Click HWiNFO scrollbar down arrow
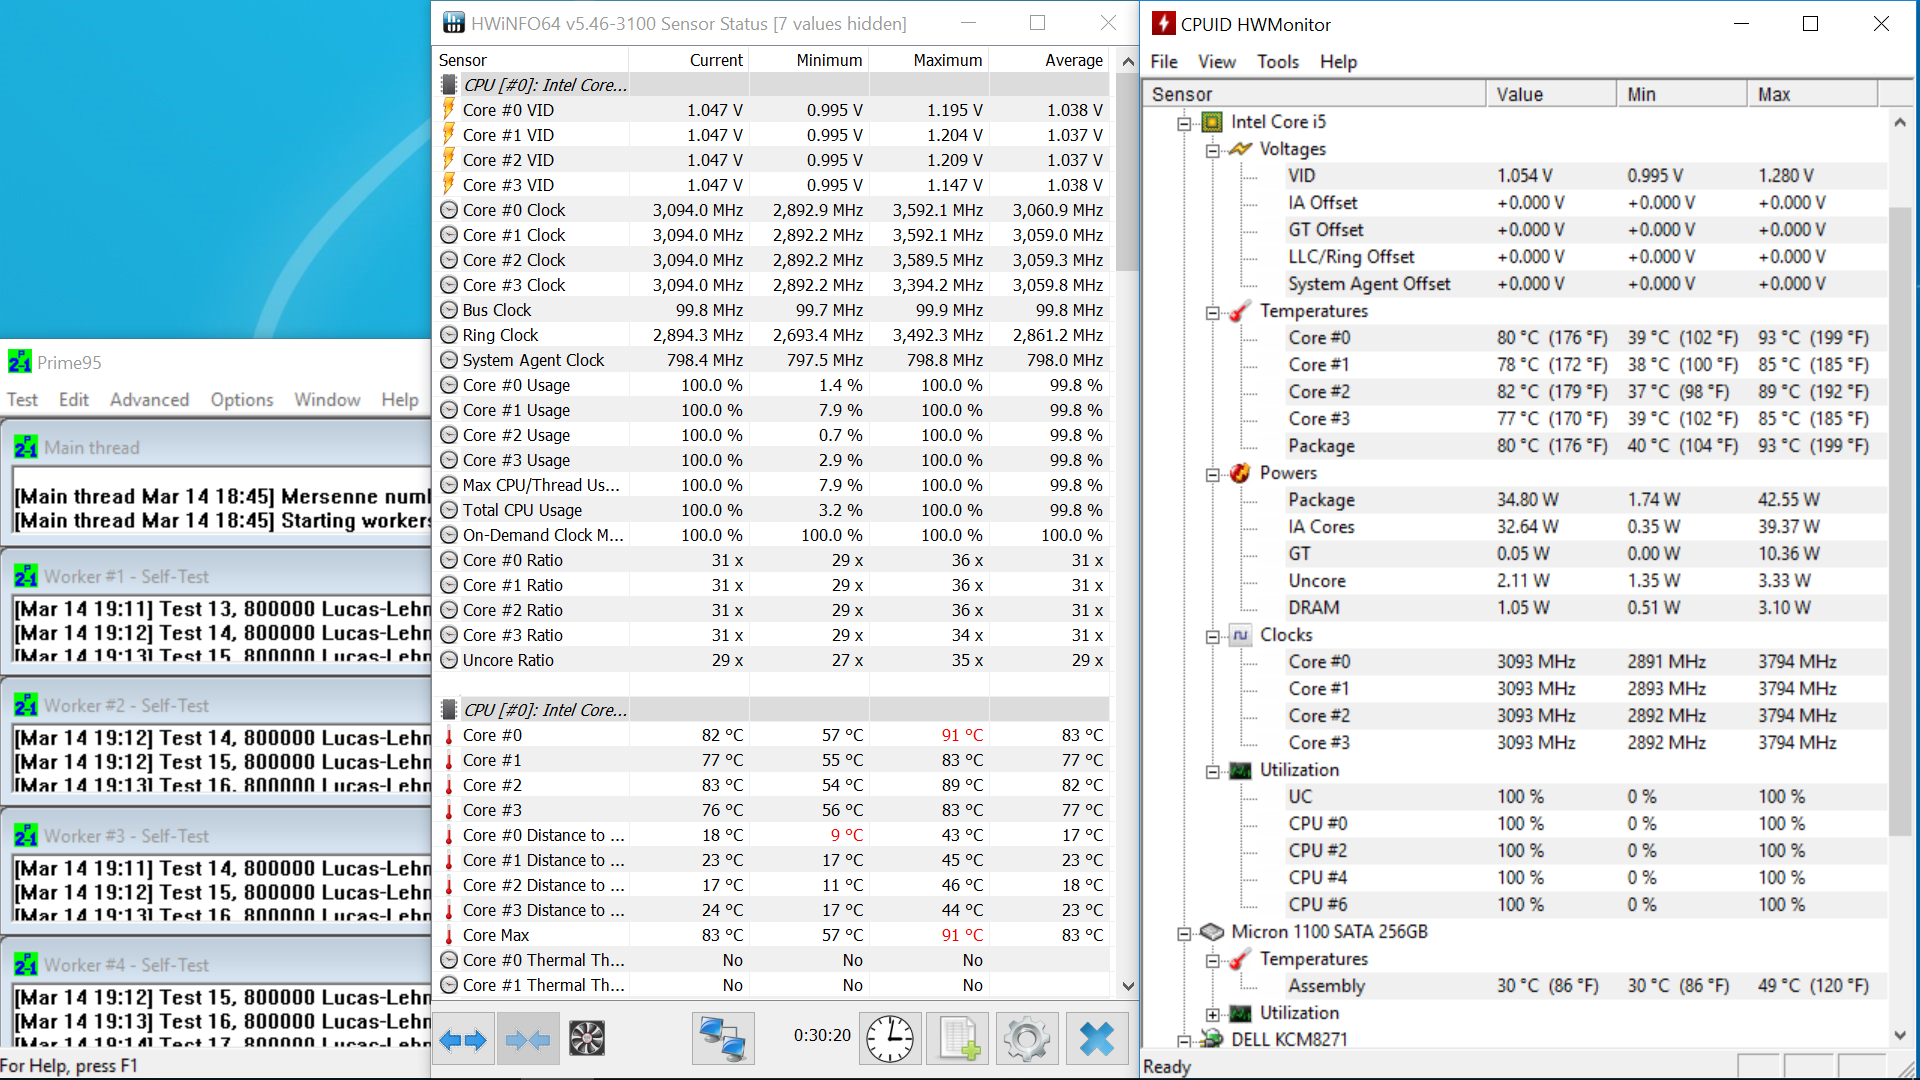The width and height of the screenshot is (1920, 1080). pos(1128,986)
